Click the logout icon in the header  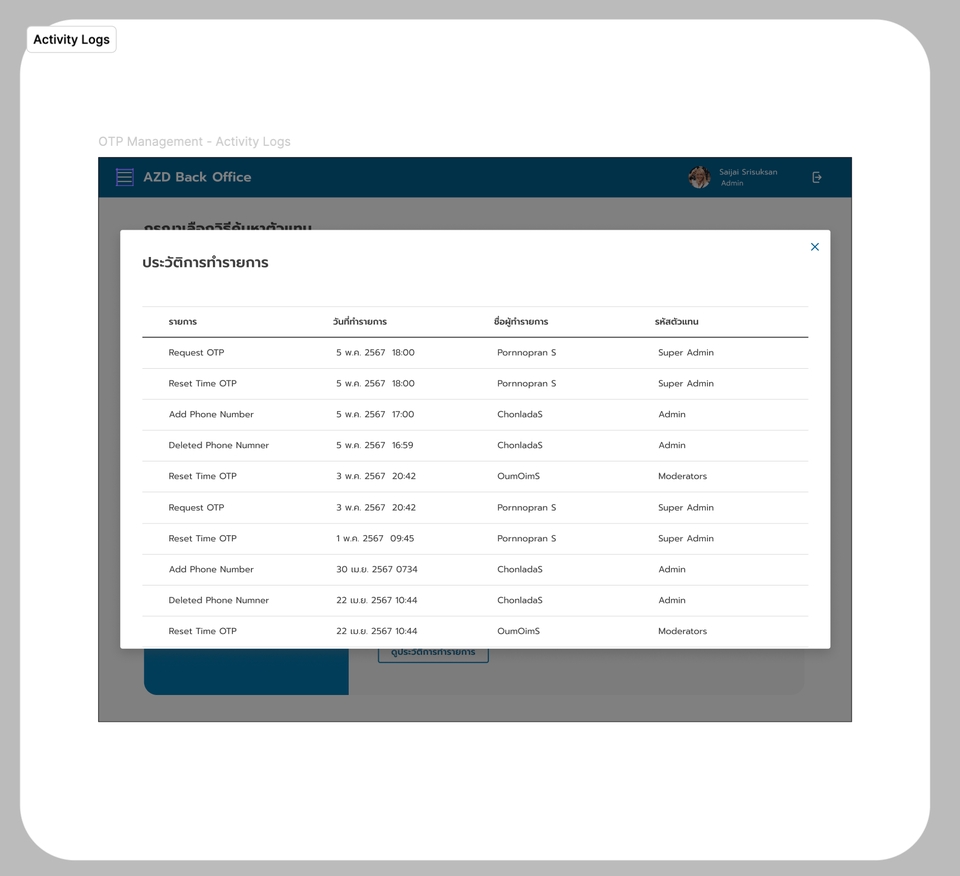pos(817,176)
